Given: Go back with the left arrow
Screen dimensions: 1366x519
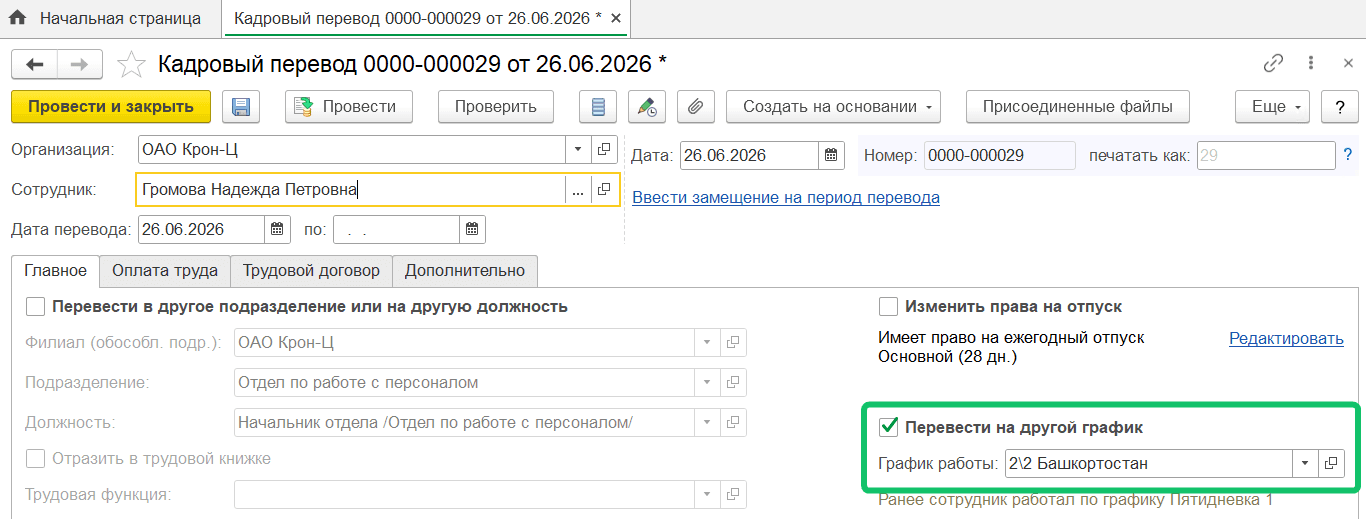Looking at the screenshot, I should point(34,64).
